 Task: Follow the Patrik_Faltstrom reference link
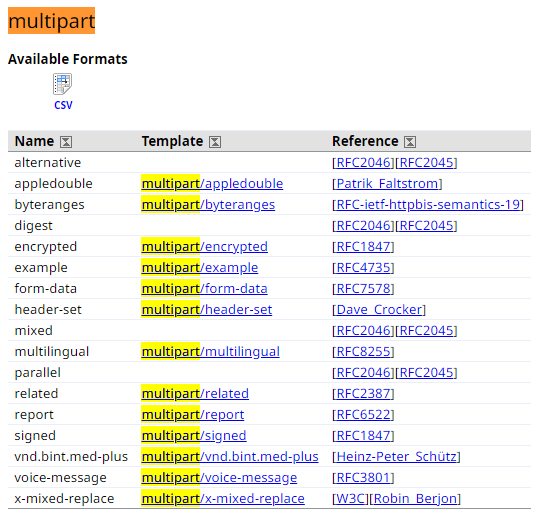click(x=387, y=184)
